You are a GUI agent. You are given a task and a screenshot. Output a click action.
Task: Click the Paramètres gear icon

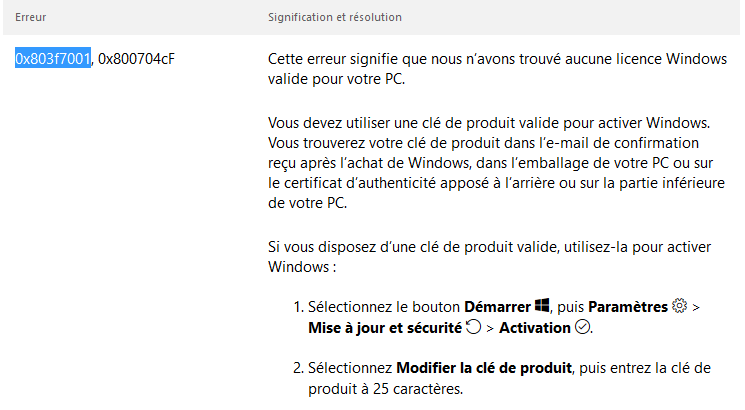(x=680, y=305)
